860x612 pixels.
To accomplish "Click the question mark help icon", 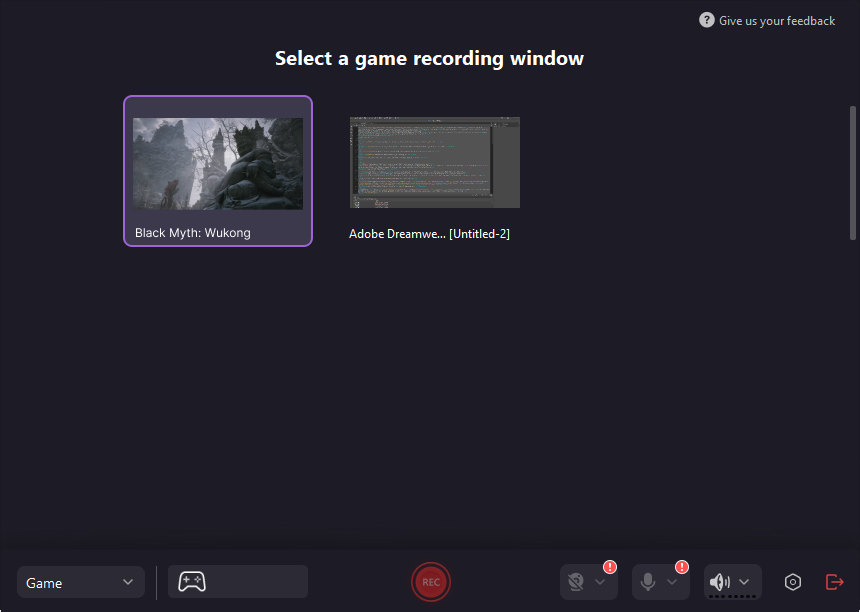I will 706,20.
